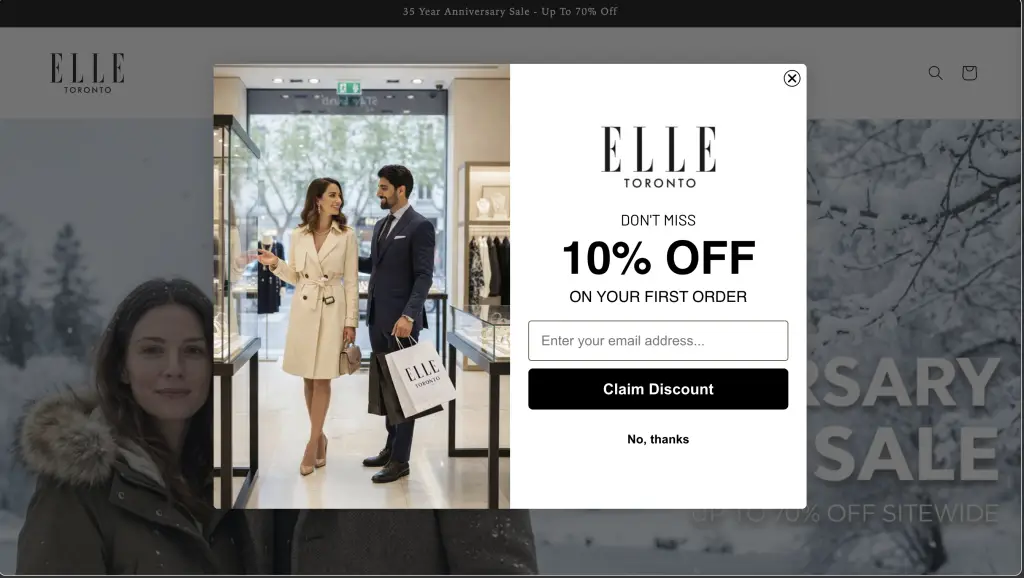This screenshot has height=578, width=1024.
Task: Decline offer via No, thanks link
Action: (658, 440)
